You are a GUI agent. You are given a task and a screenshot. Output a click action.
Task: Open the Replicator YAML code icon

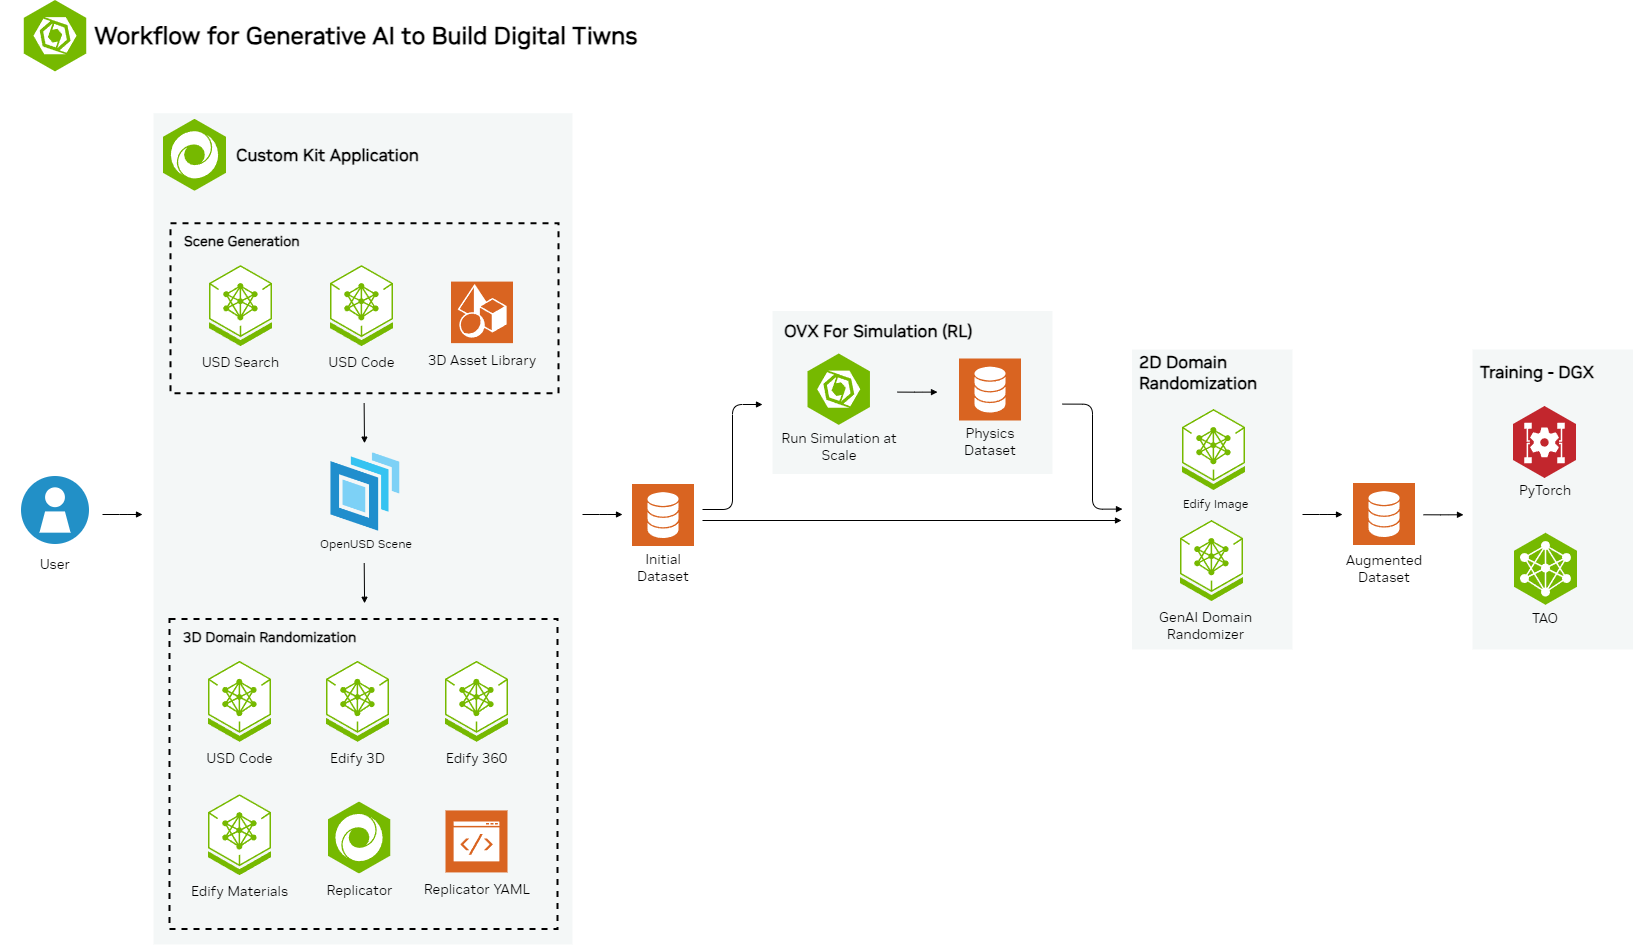pos(476,841)
